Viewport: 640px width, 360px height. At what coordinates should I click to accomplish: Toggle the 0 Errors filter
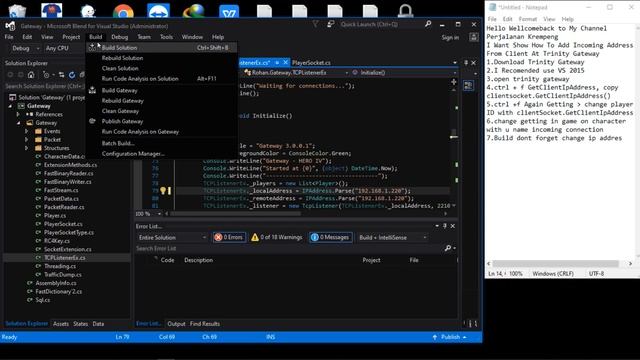(229, 237)
